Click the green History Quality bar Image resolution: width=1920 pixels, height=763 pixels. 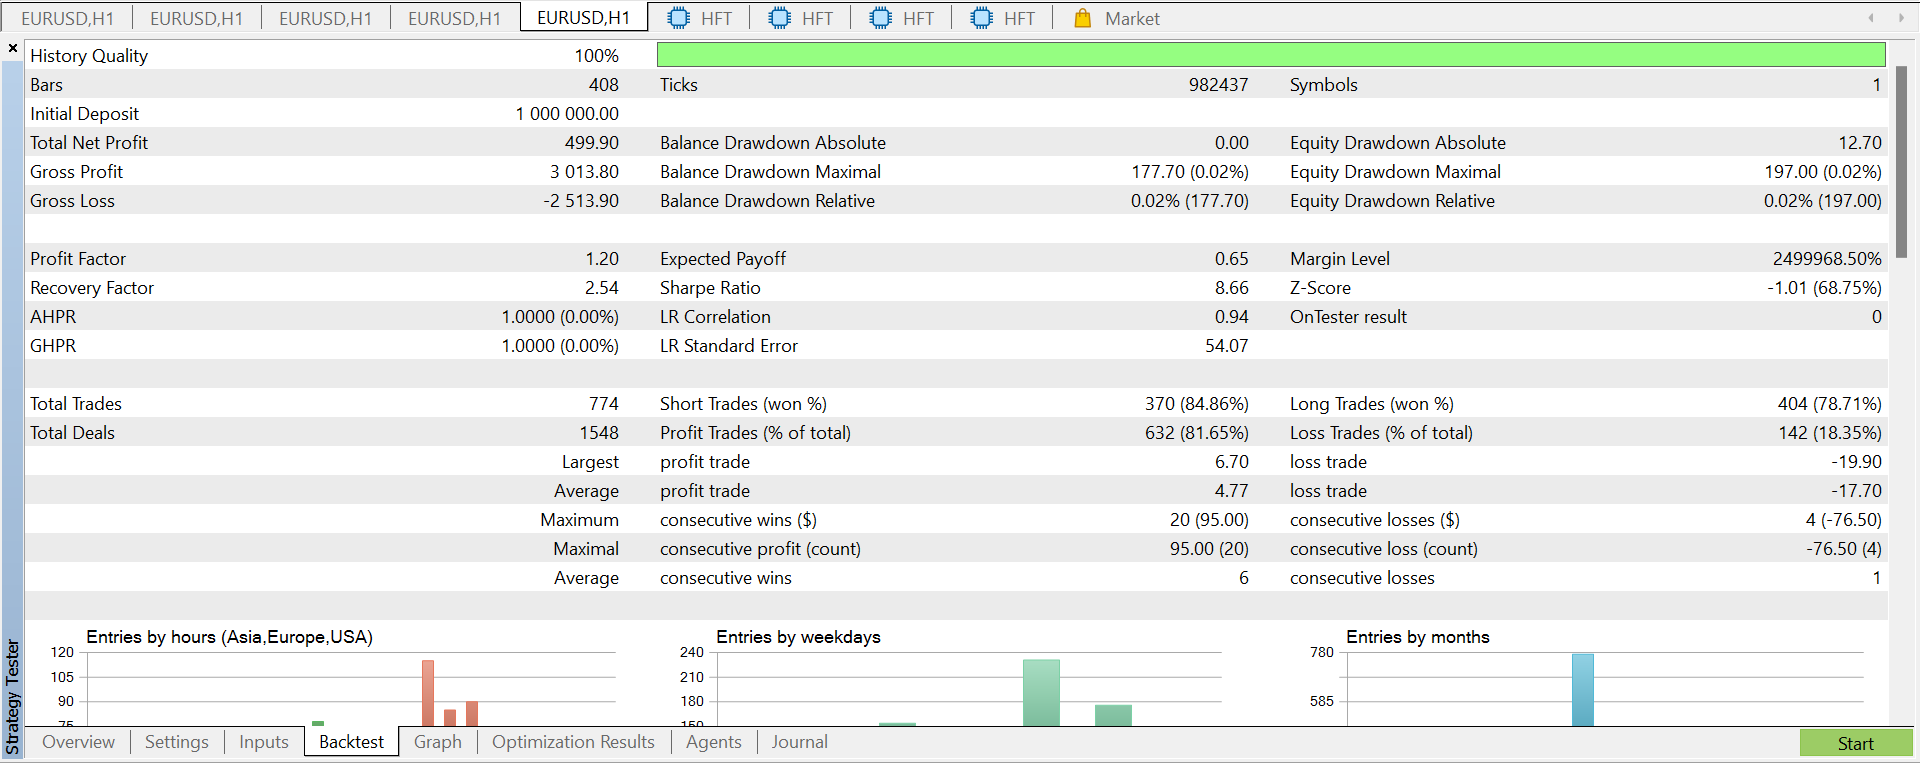click(x=1271, y=55)
